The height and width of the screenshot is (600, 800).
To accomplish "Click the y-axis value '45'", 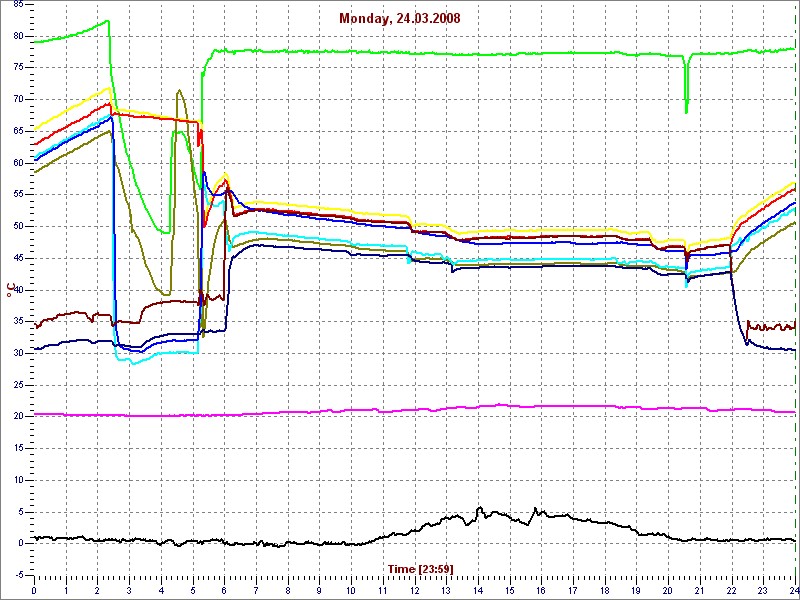I will click(18, 258).
